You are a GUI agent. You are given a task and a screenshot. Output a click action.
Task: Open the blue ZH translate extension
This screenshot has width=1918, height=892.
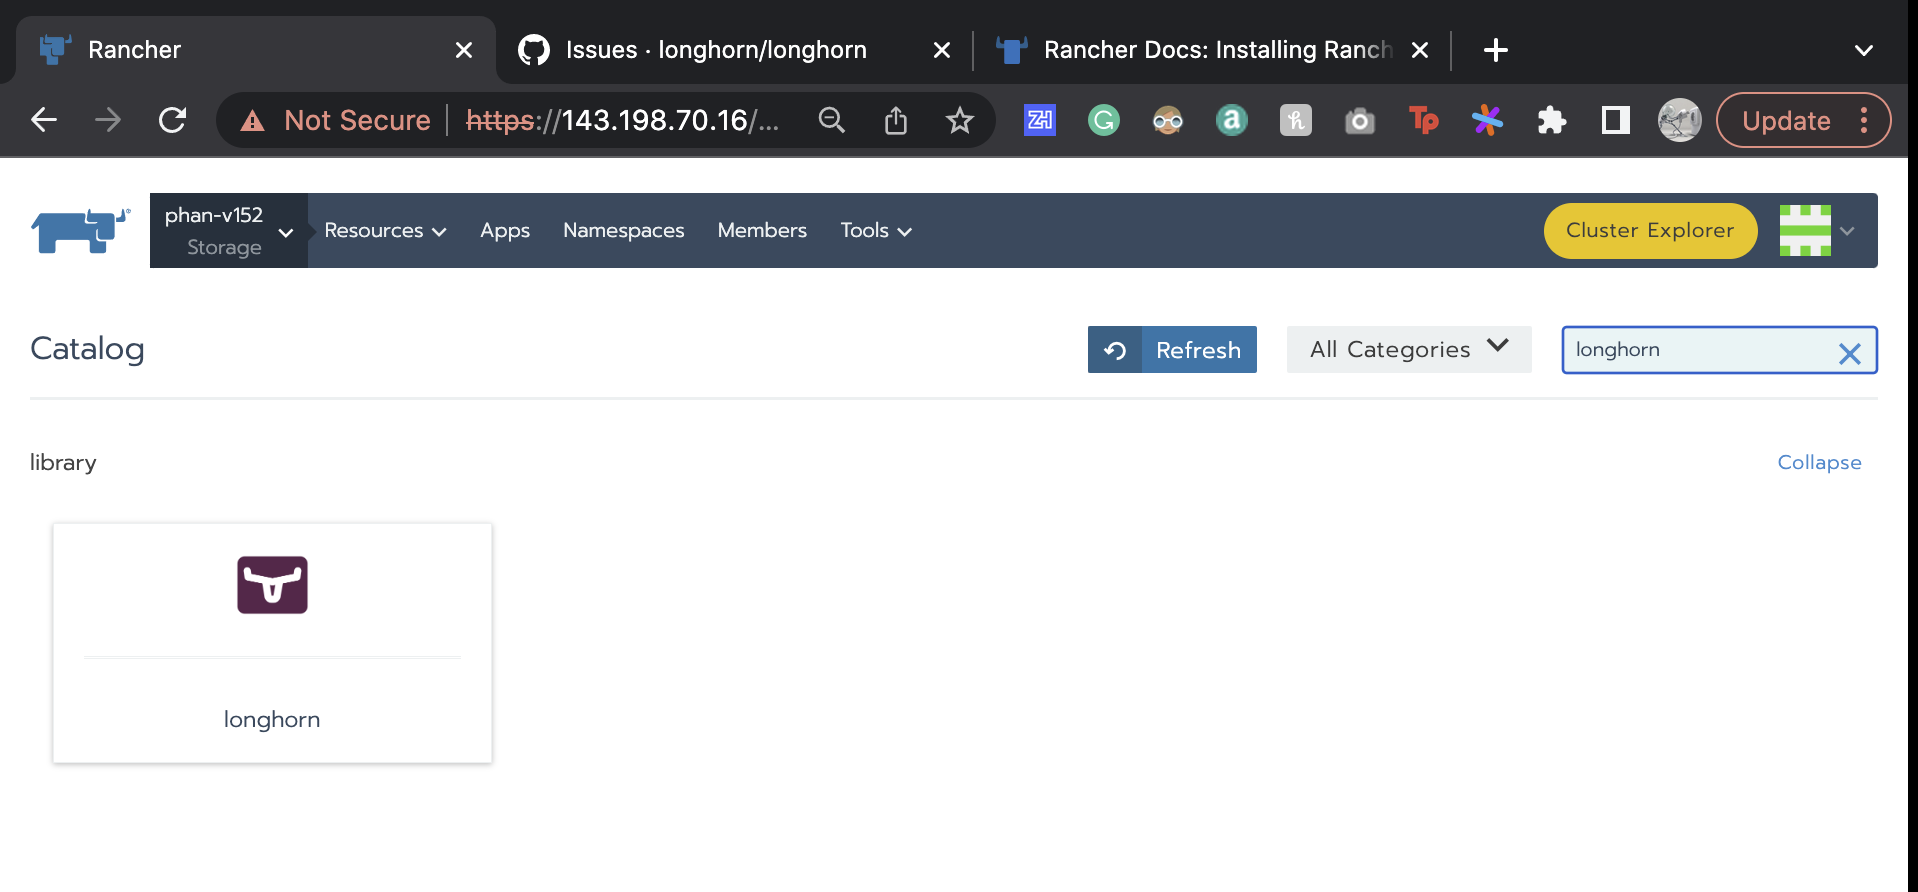pyautogui.click(x=1040, y=120)
